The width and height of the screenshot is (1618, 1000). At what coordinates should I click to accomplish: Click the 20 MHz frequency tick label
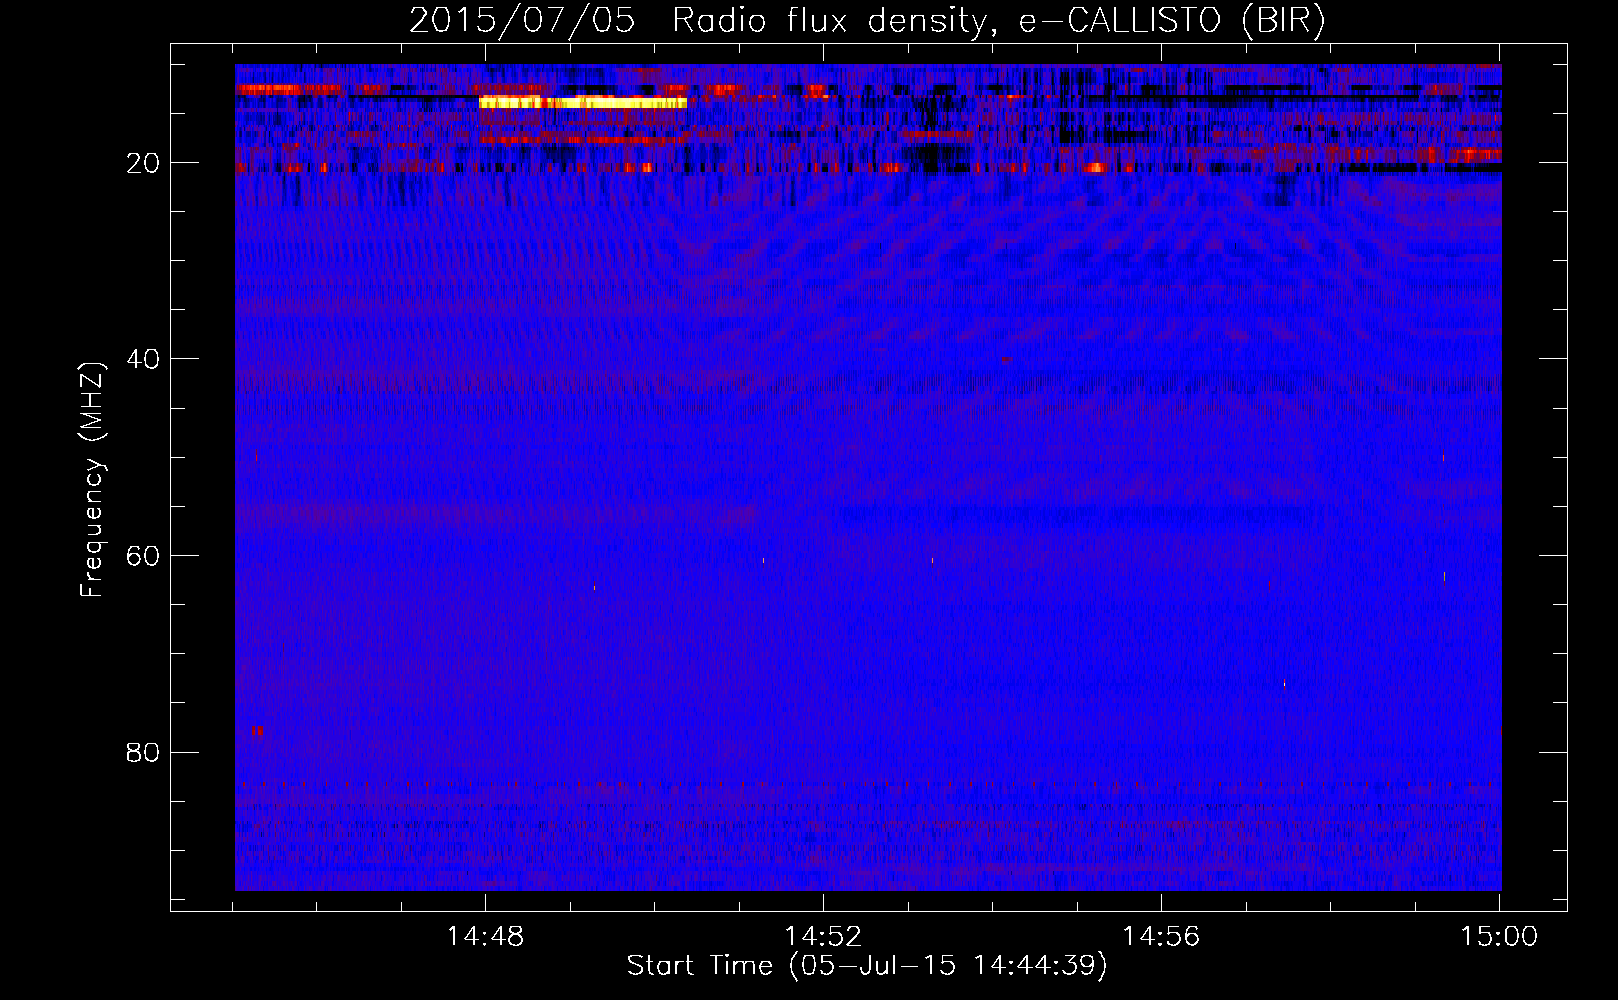[143, 163]
